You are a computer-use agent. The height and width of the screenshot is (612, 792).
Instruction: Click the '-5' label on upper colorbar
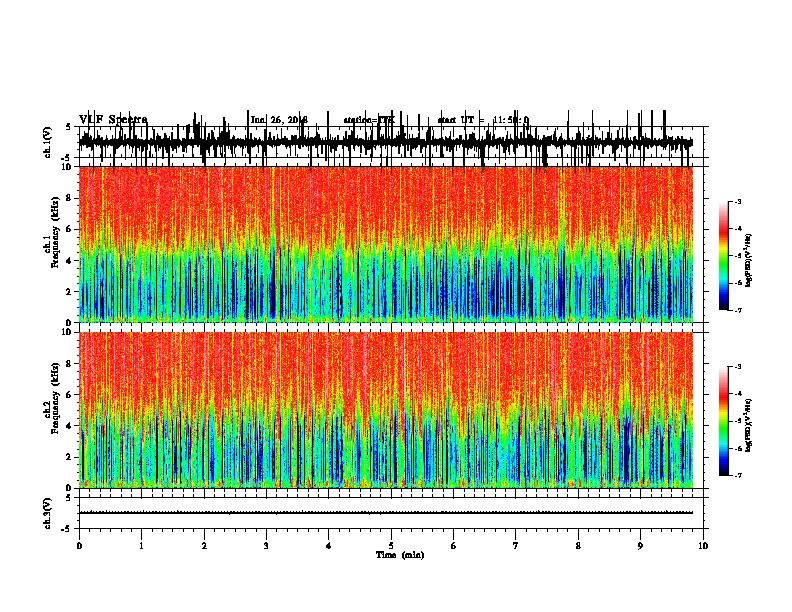click(x=737, y=256)
